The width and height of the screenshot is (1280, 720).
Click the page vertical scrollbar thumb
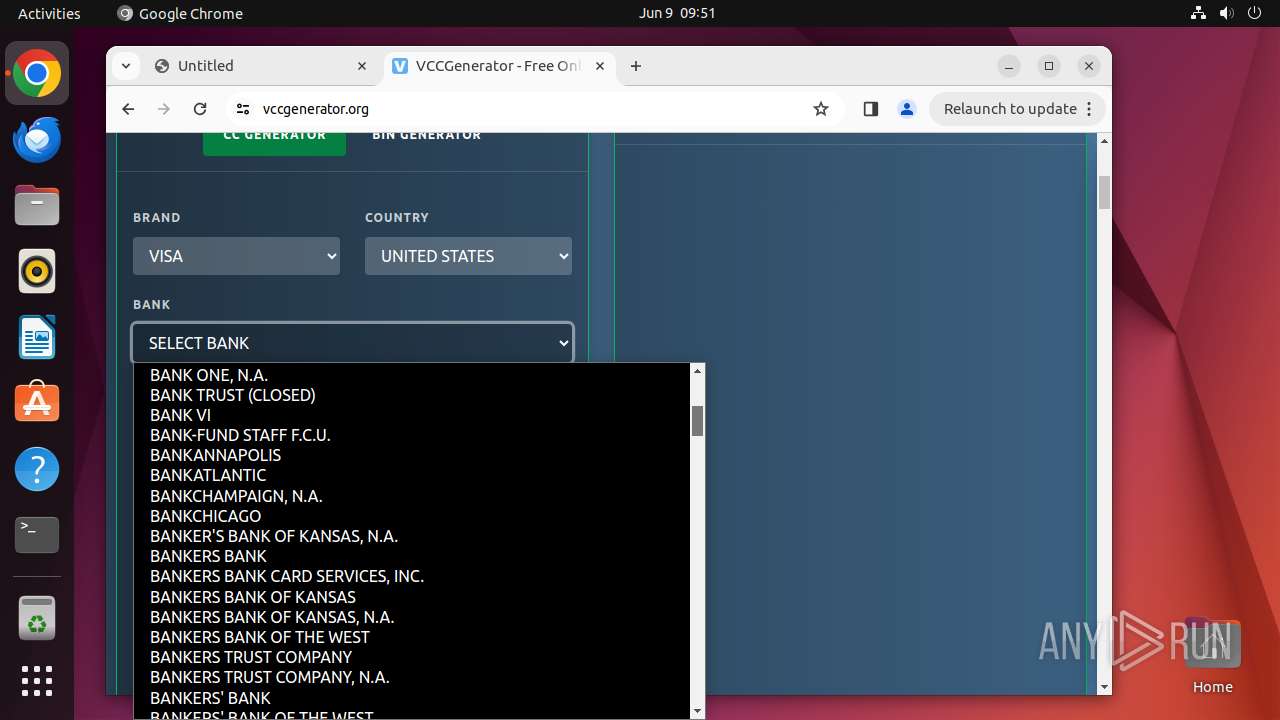(x=1104, y=192)
